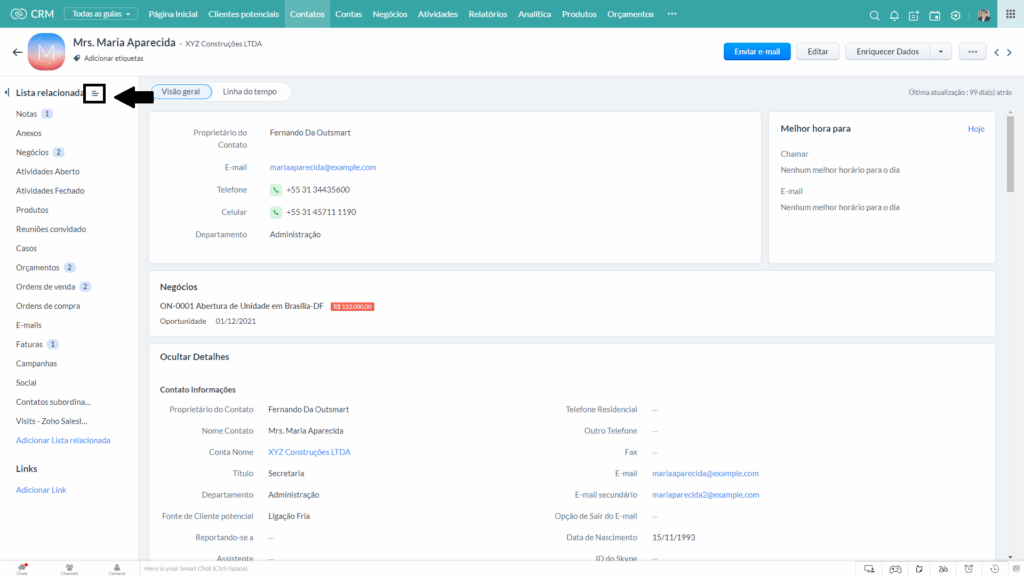Go back using the left arrow

[17, 52]
